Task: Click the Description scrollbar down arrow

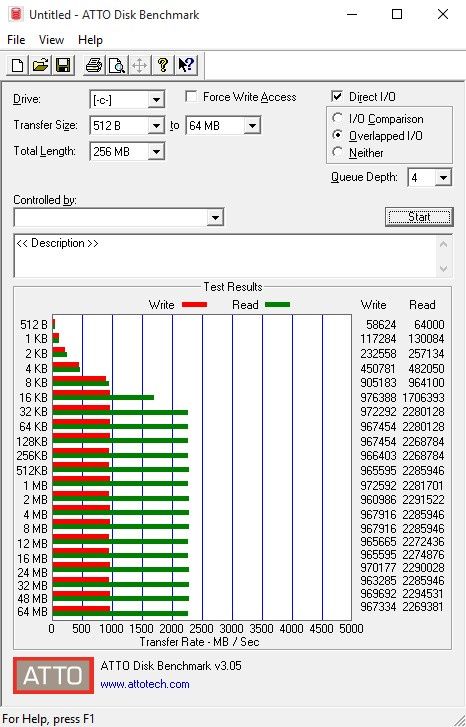Action: [443, 268]
